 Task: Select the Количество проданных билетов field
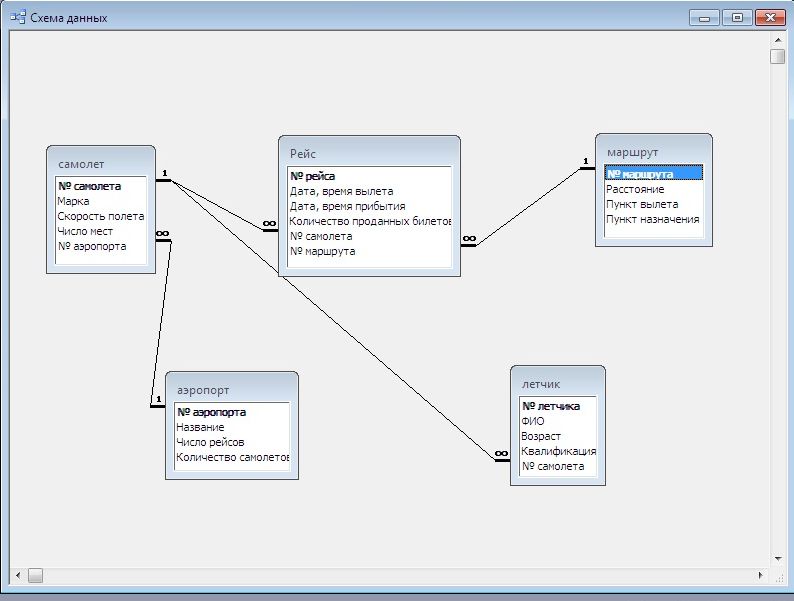[x=370, y=221]
